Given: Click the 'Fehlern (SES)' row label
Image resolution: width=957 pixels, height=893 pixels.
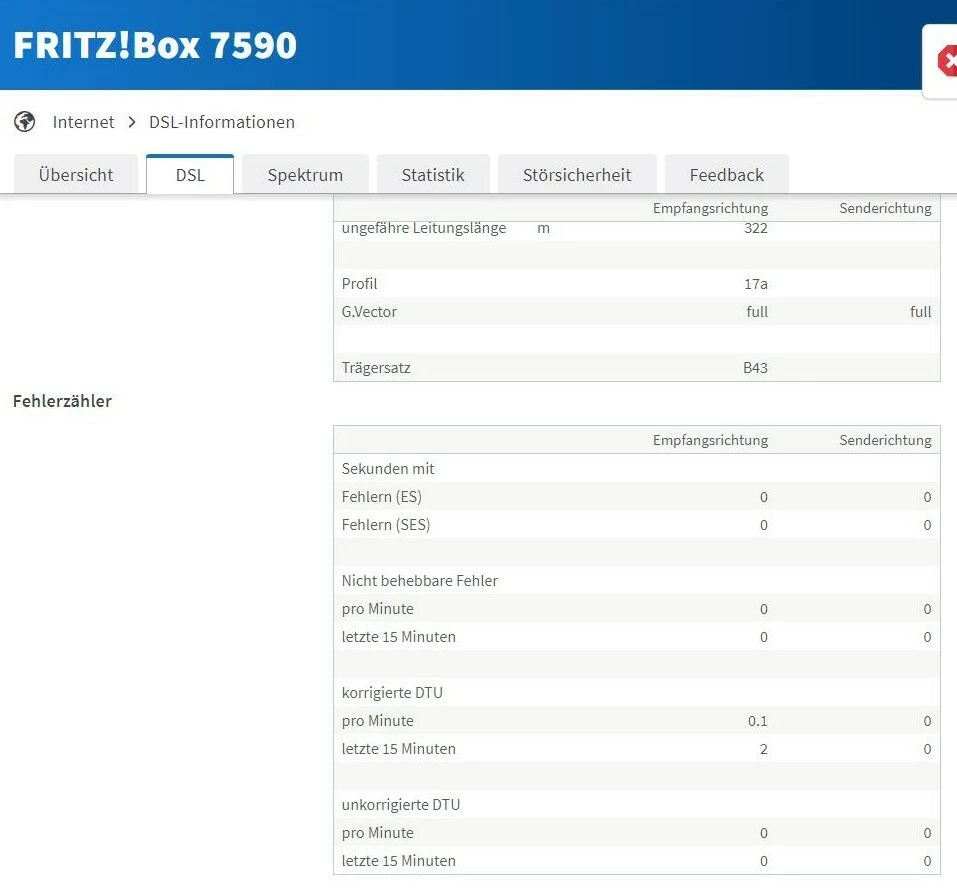Looking at the screenshot, I should point(386,525).
